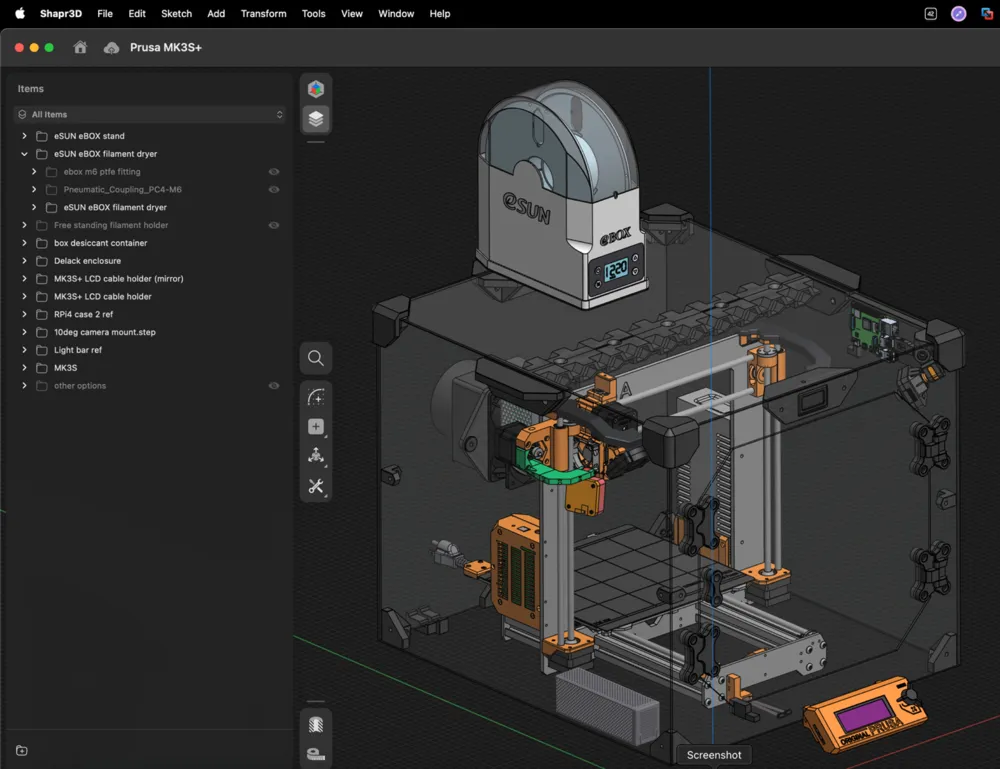Expand the 10deg camera mount.step folder
The height and width of the screenshot is (769, 1000).
coord(24,332)
